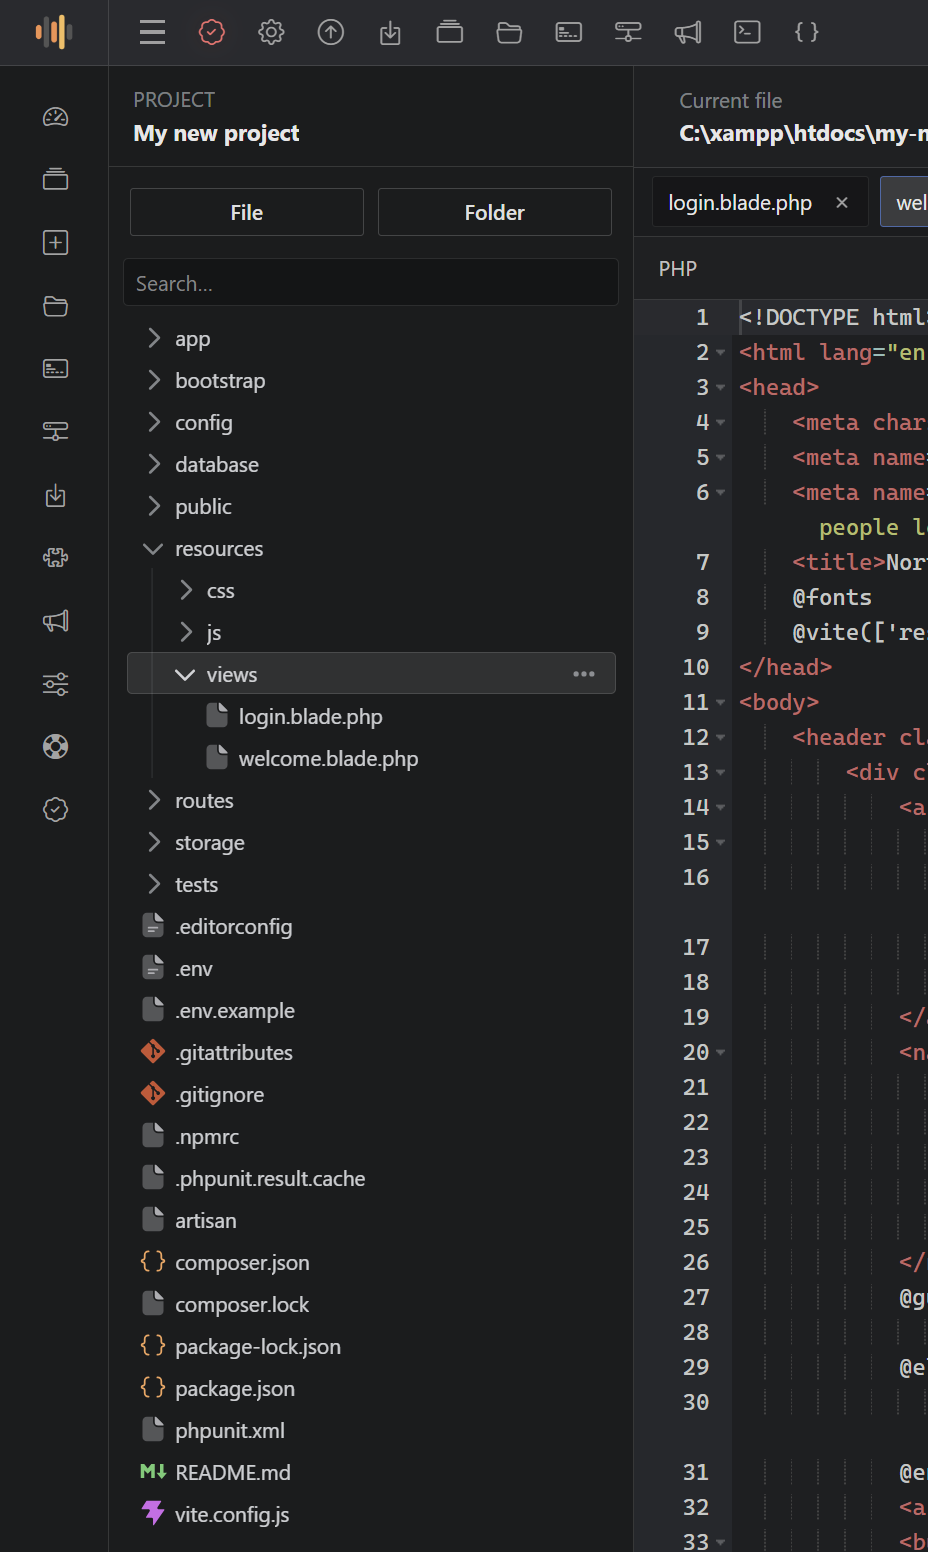Screen dimensions: 928x1552
Task: Open the hamburger menu in the top toolbar
Action: [152, 33]
